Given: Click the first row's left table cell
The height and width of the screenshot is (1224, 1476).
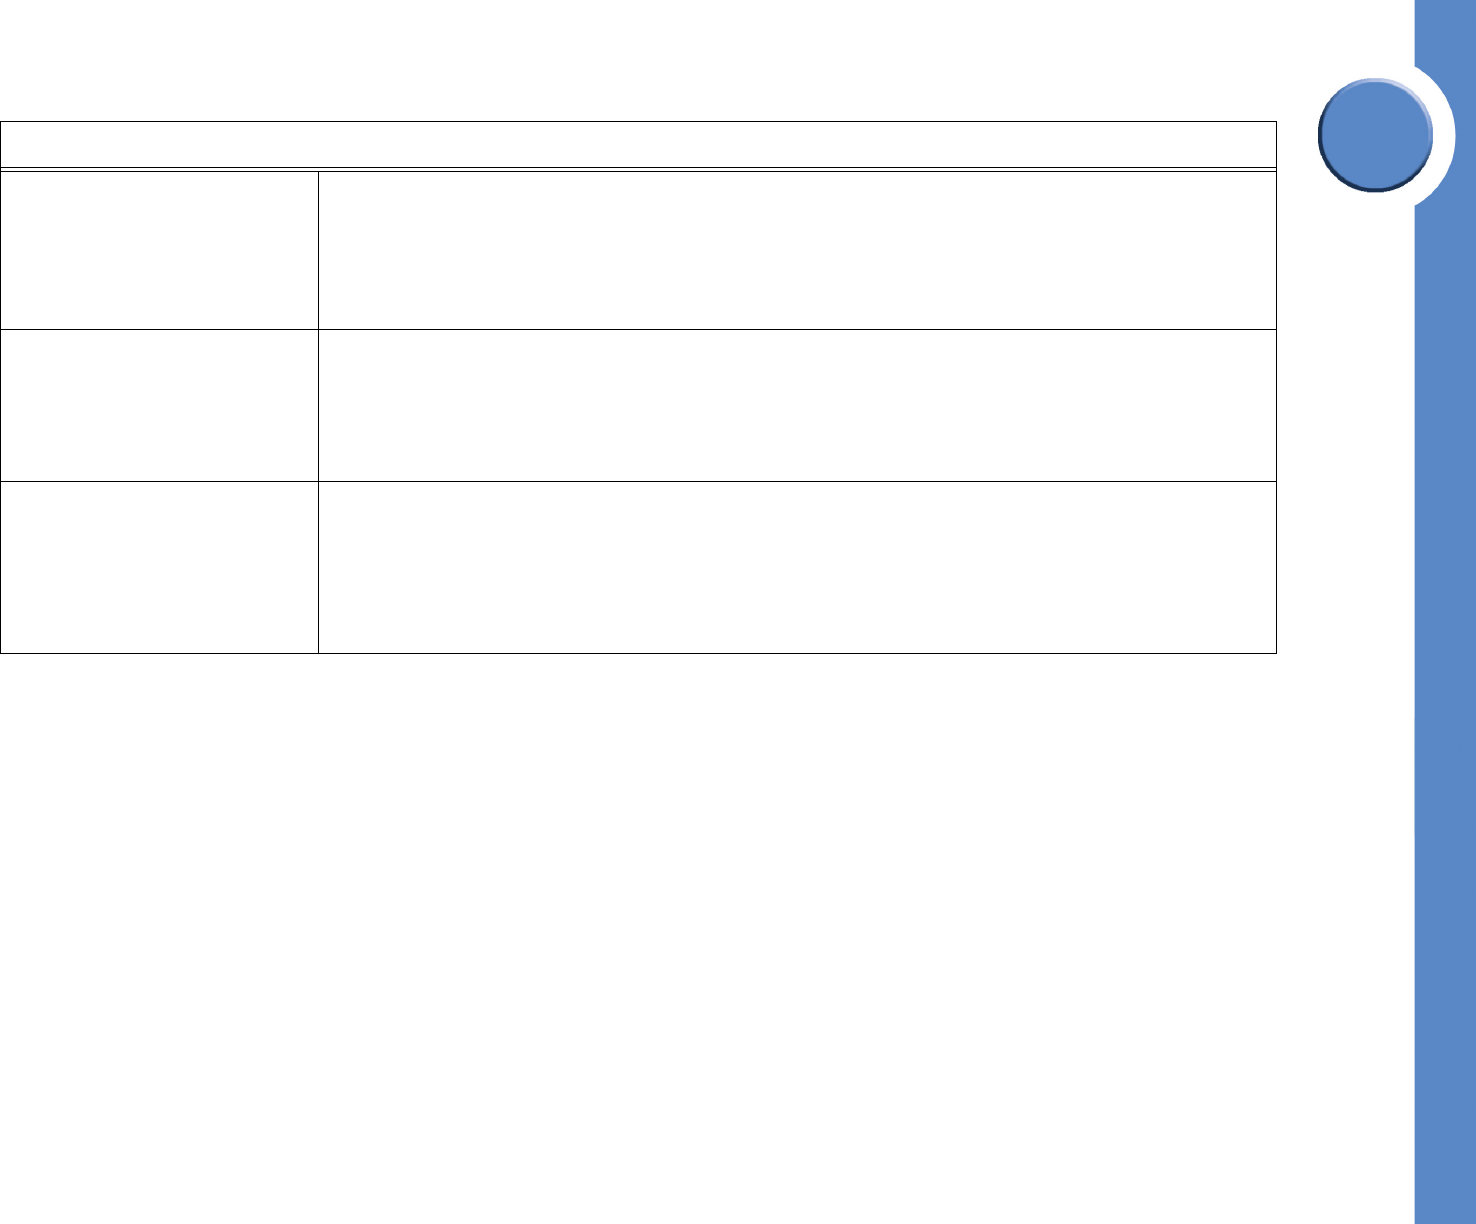Looking at the screenshot, I should pyautogui.click(x=159, y=250).
